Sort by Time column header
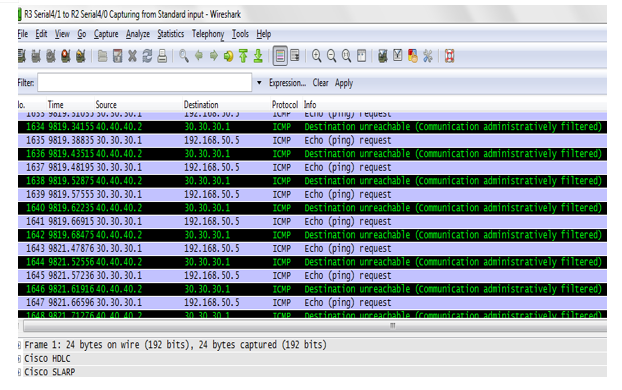The width and height of the screenshot is (622, 390). (x=70, y=105)
